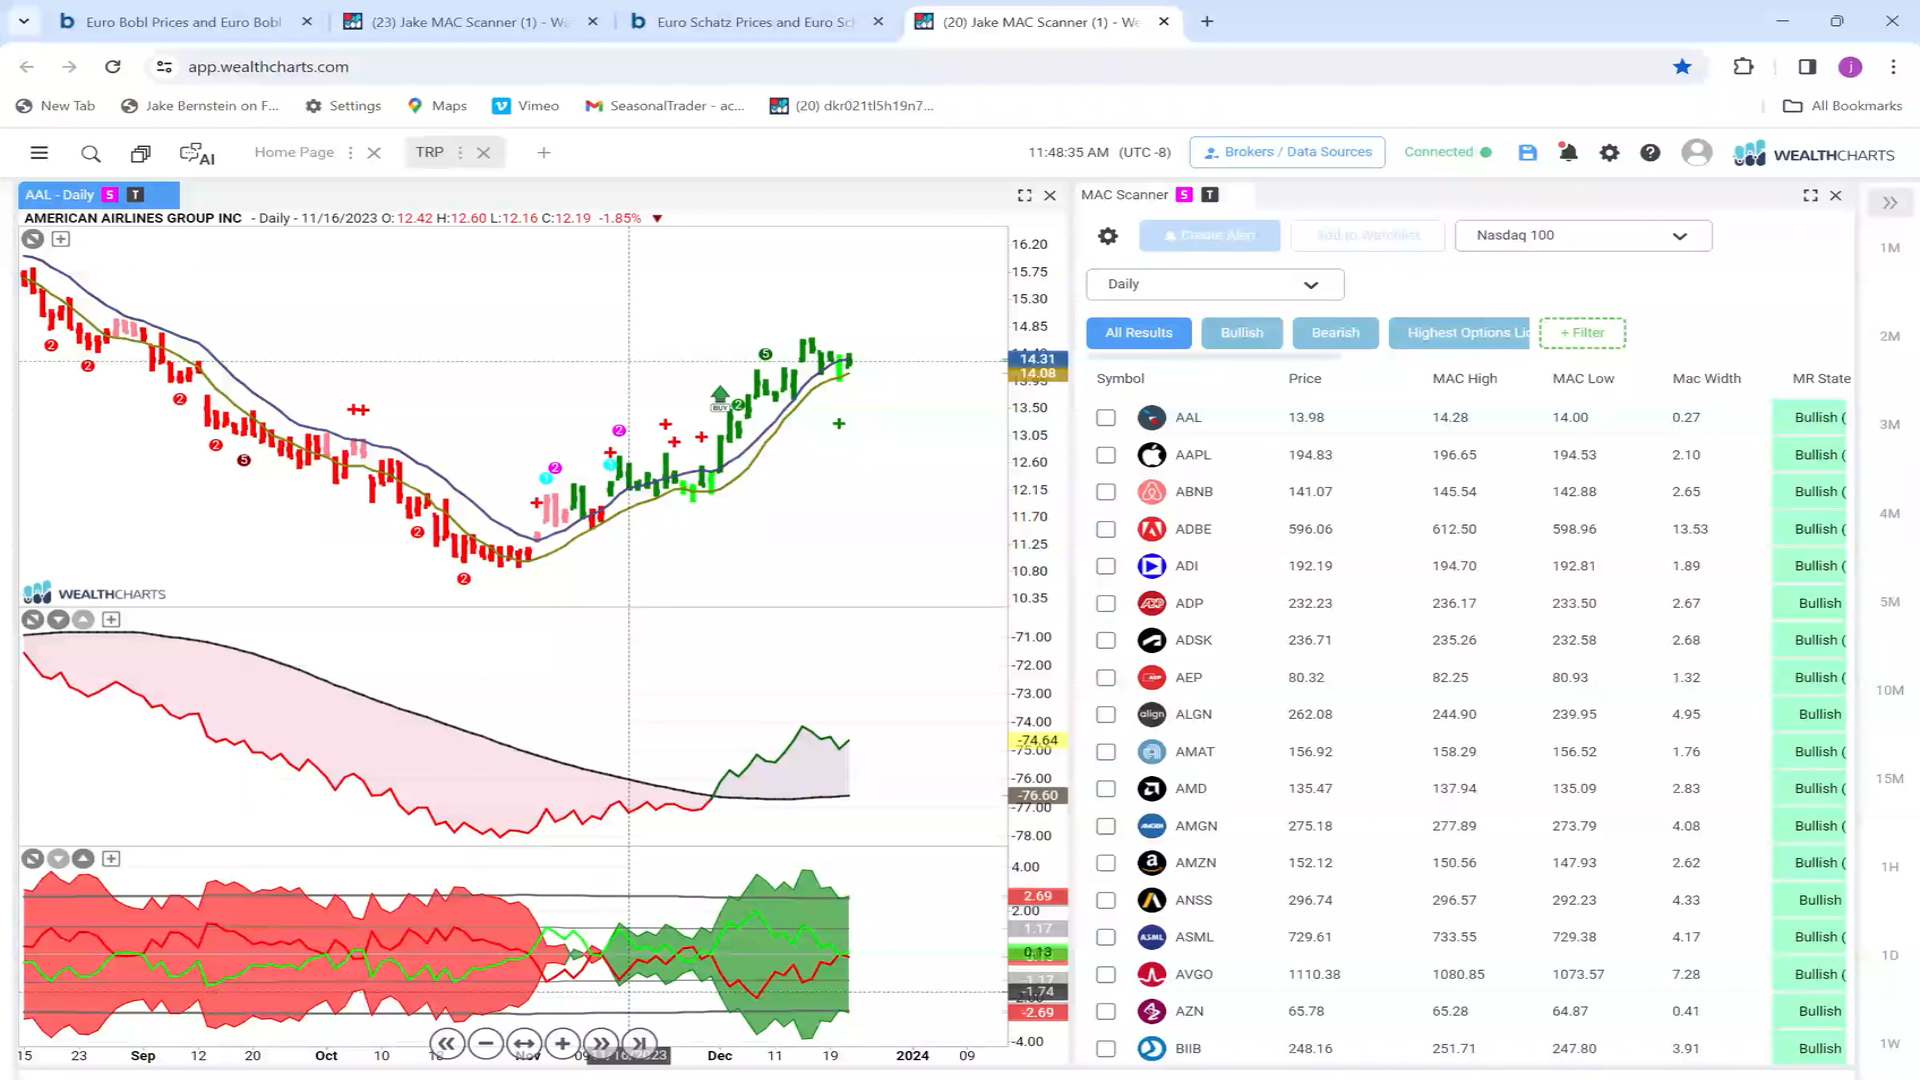Rewind chart with the double-left arrow button
The image size is (1920, 1080).
tap(447, 1044)
